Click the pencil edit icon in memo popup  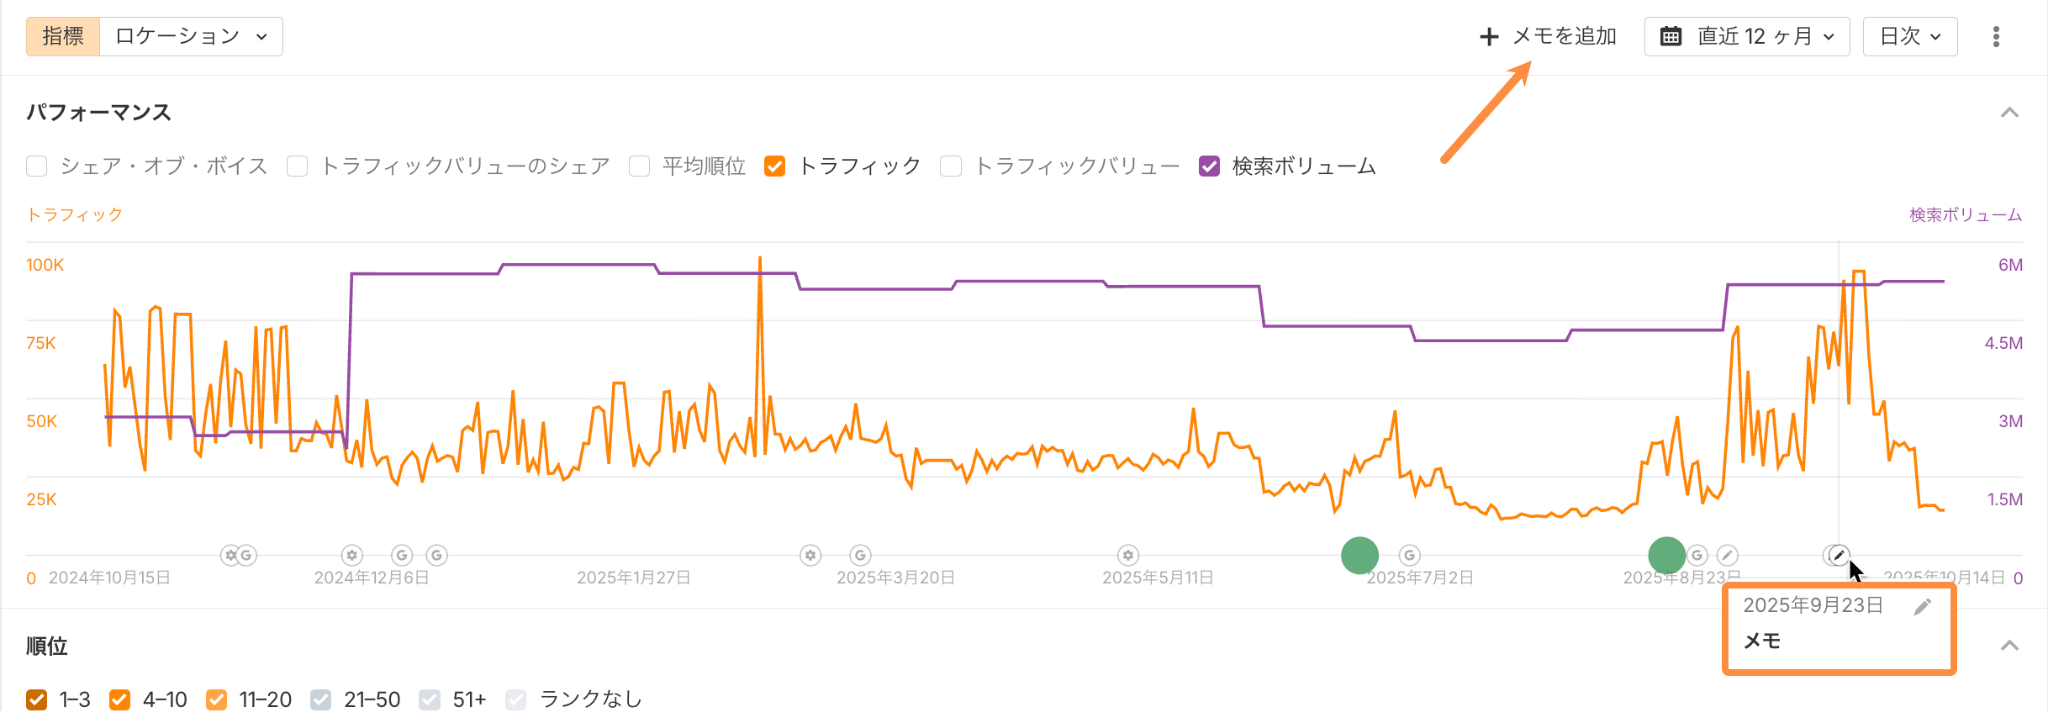pyautogui.click(x=1922, y=607)
